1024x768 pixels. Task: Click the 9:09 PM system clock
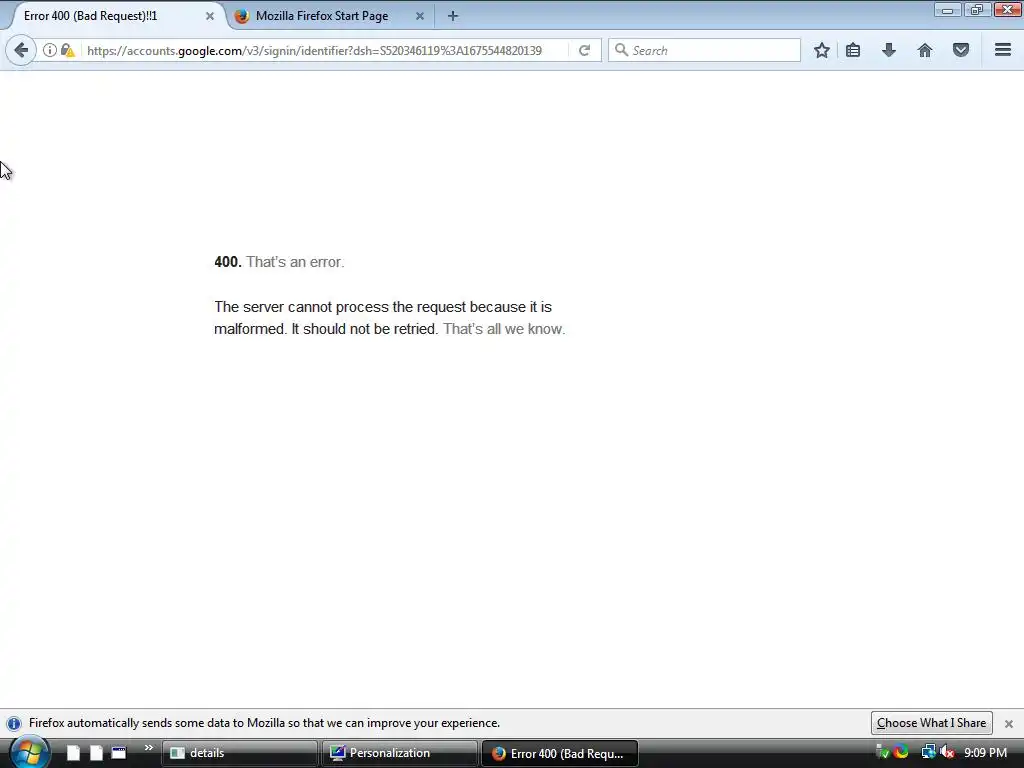point(985,753)
